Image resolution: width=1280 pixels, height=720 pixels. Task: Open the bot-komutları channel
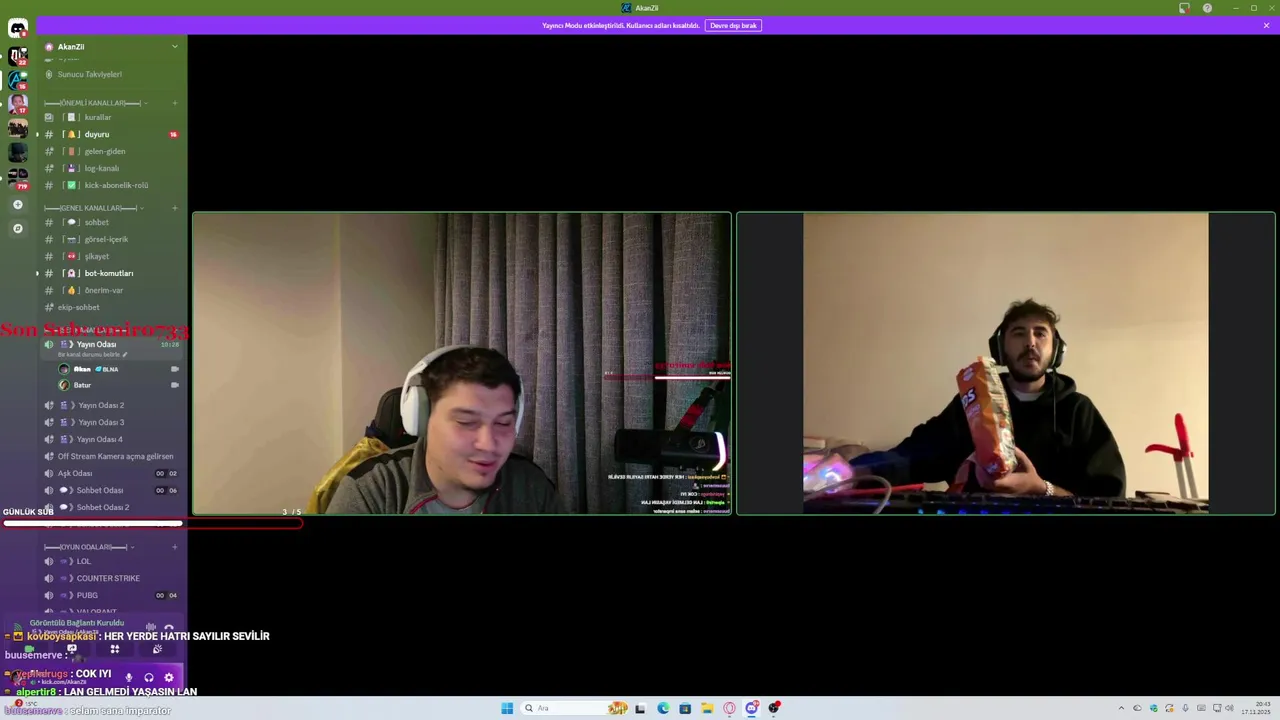(x=111, y=273)
